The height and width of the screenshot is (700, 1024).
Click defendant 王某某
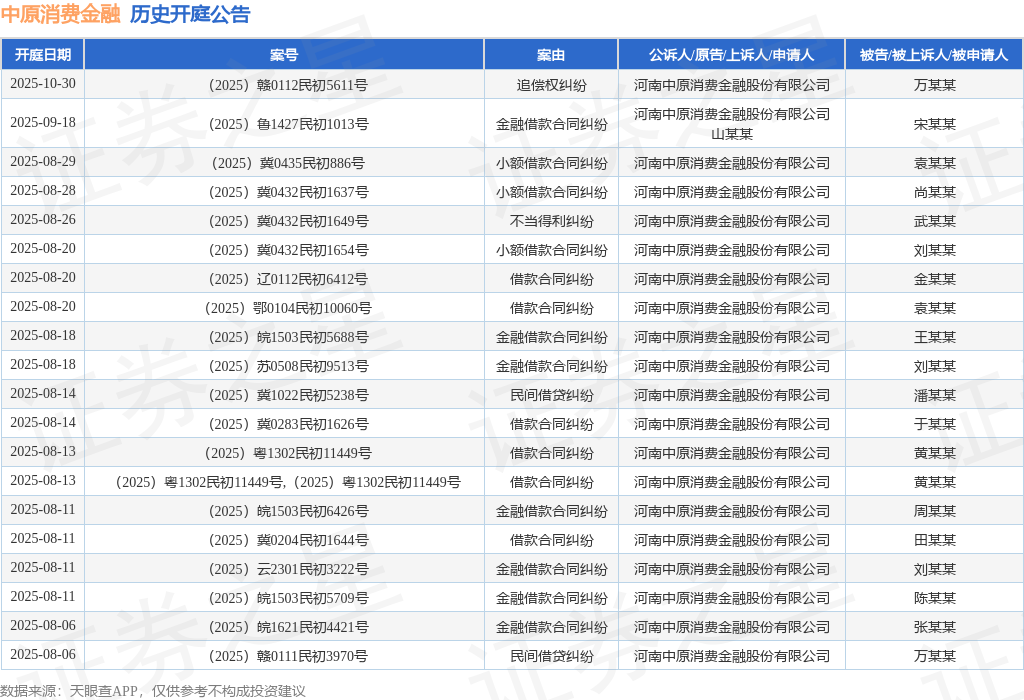coord(935,337)
